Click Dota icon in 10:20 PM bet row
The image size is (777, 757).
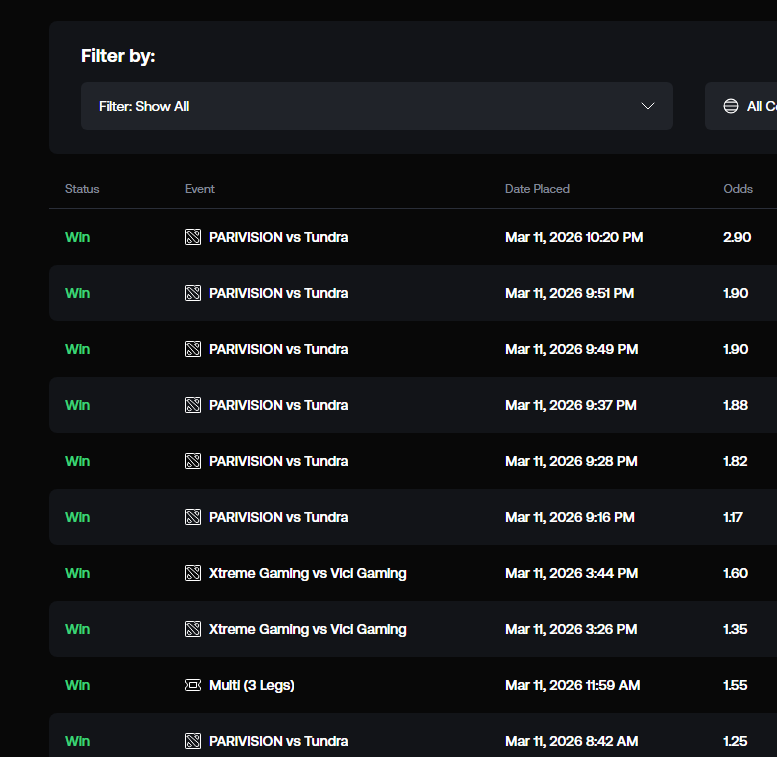coord(193,237)
